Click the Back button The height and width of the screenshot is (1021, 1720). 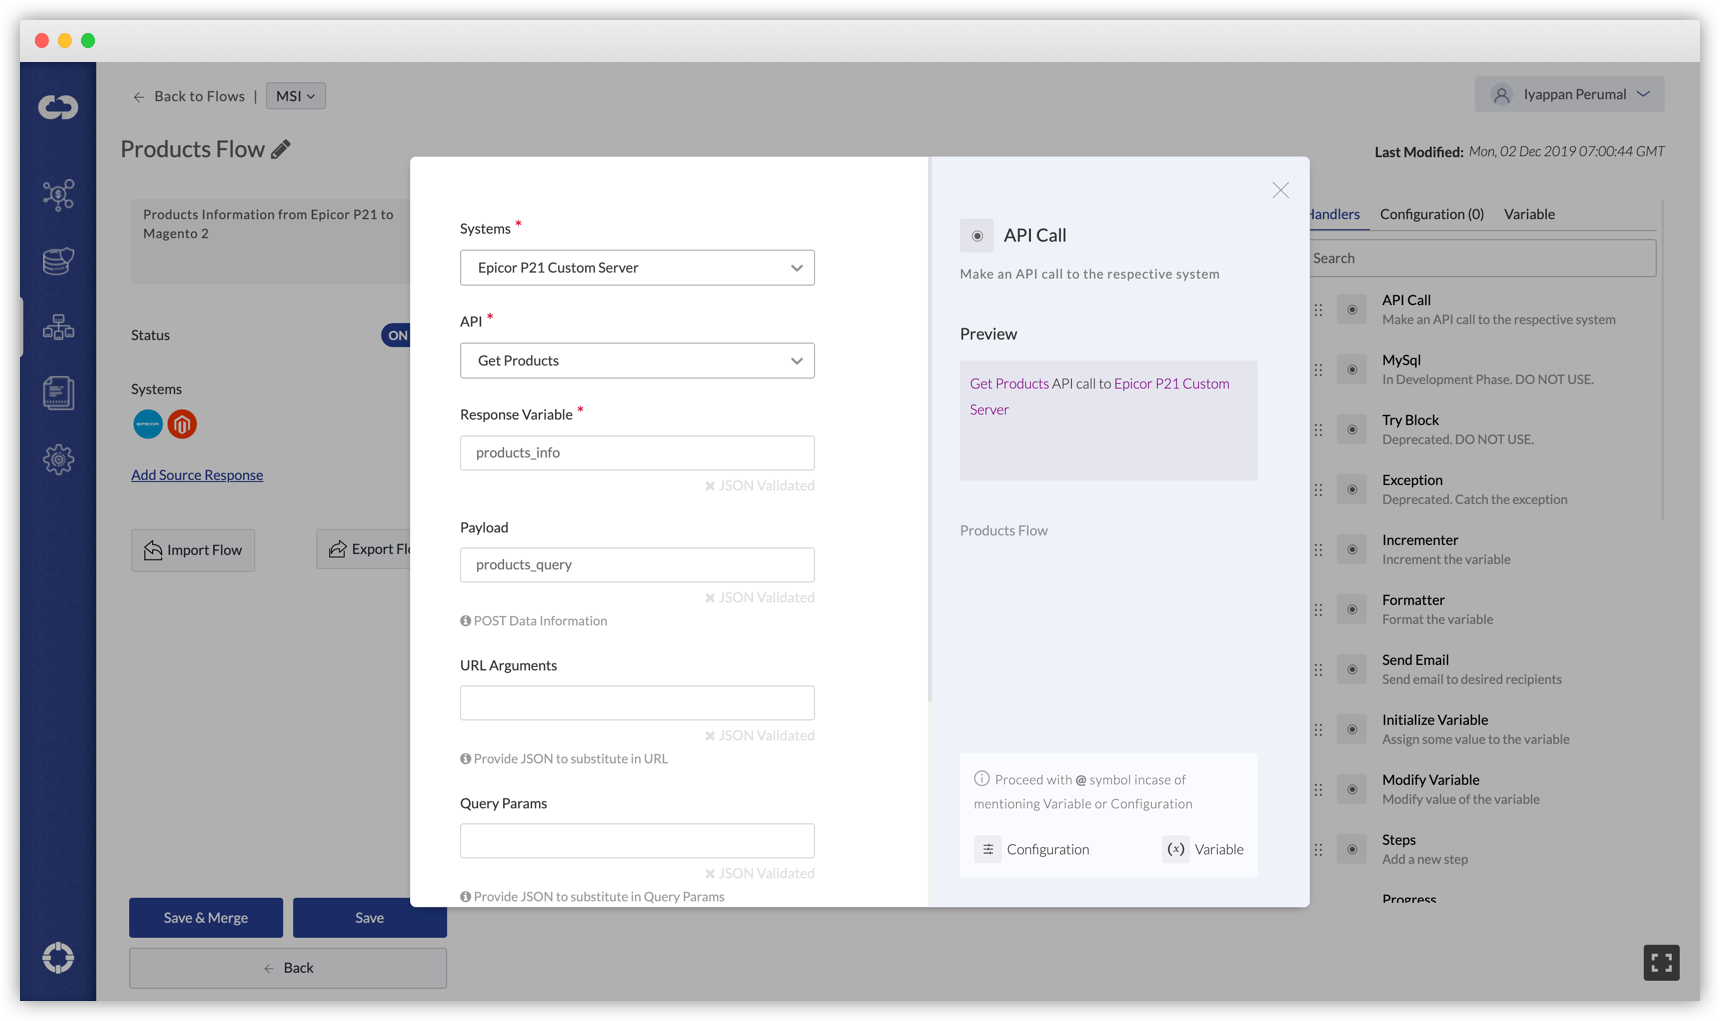point(288,968)
